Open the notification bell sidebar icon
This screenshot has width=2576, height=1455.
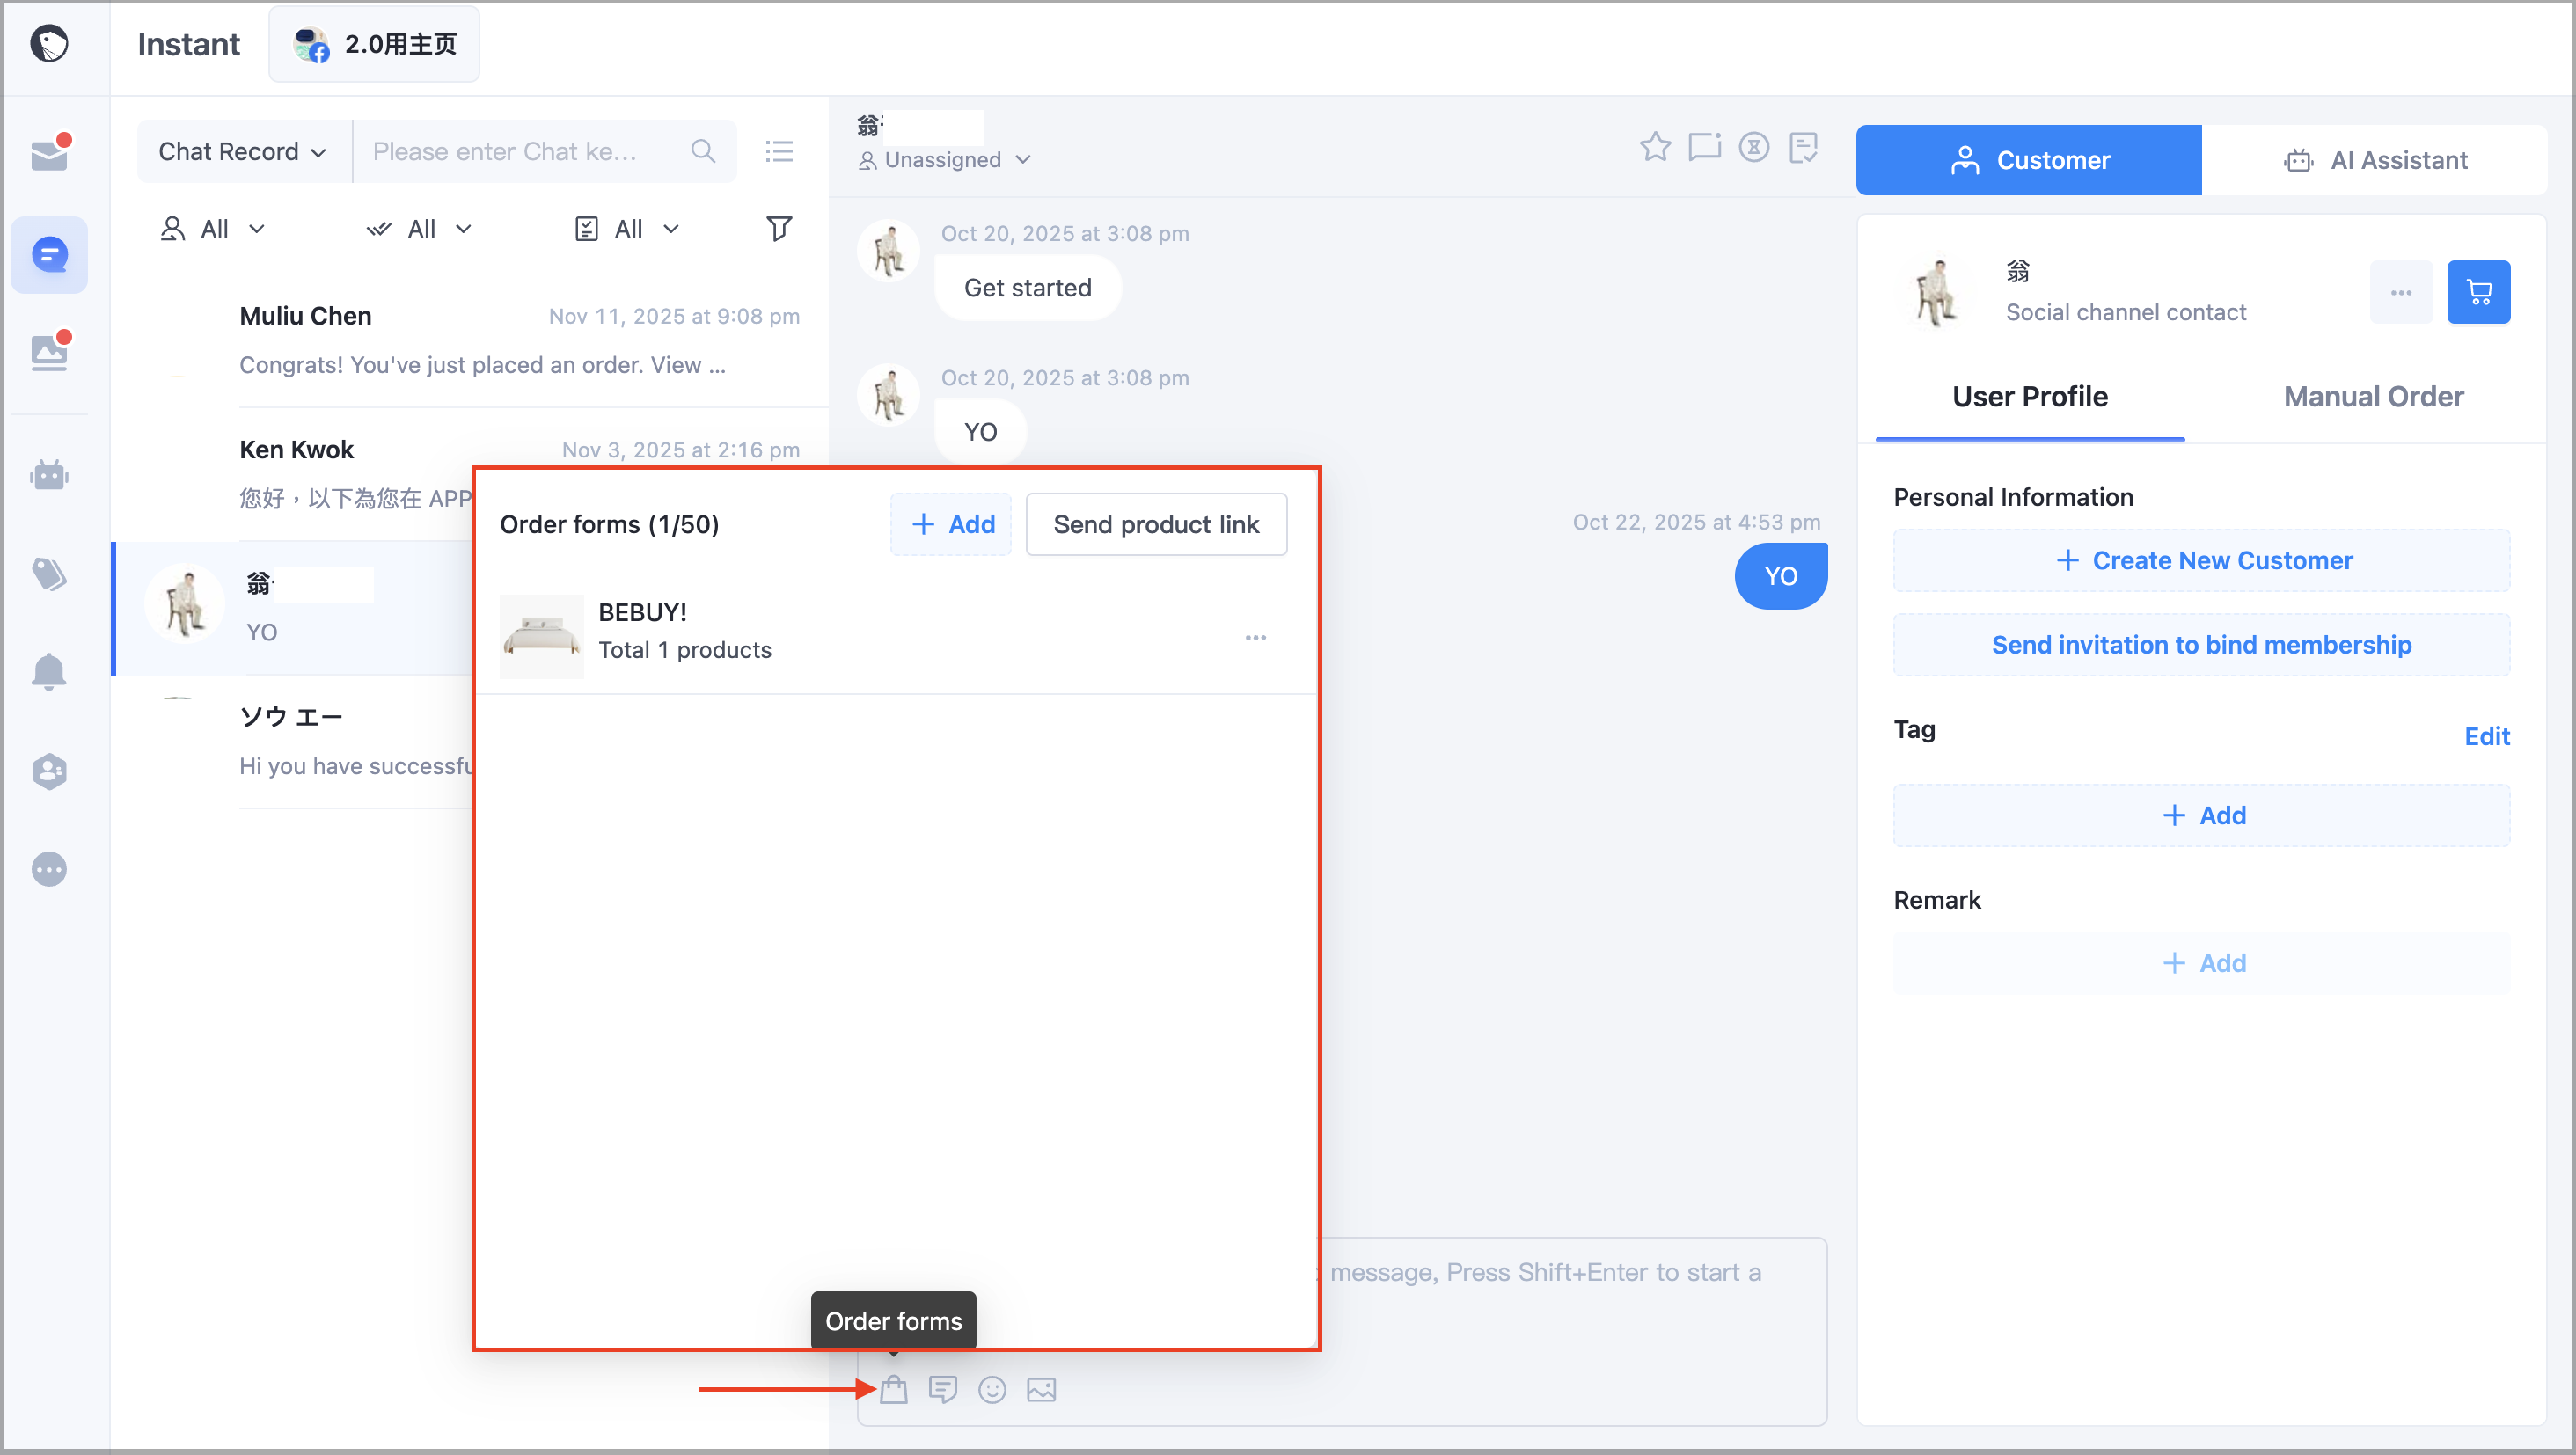coord(49,671)
